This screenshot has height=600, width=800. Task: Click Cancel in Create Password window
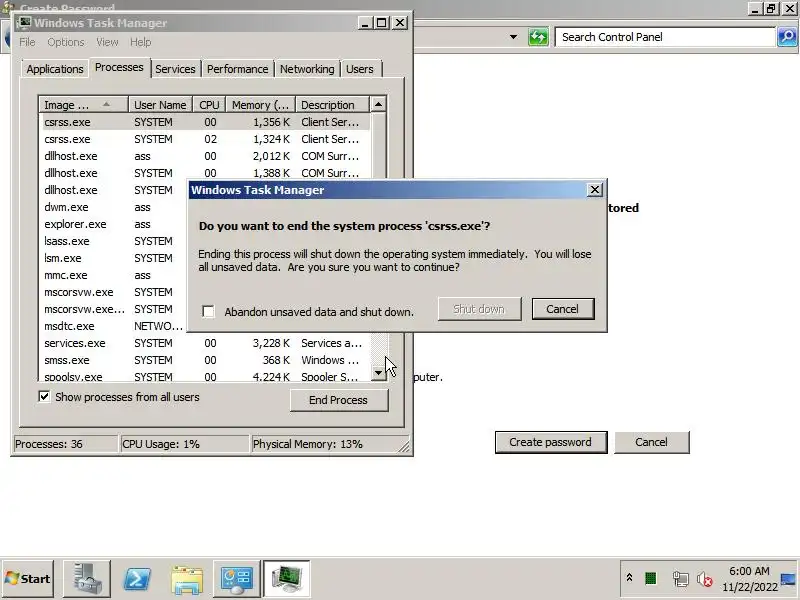coord(652,442)
